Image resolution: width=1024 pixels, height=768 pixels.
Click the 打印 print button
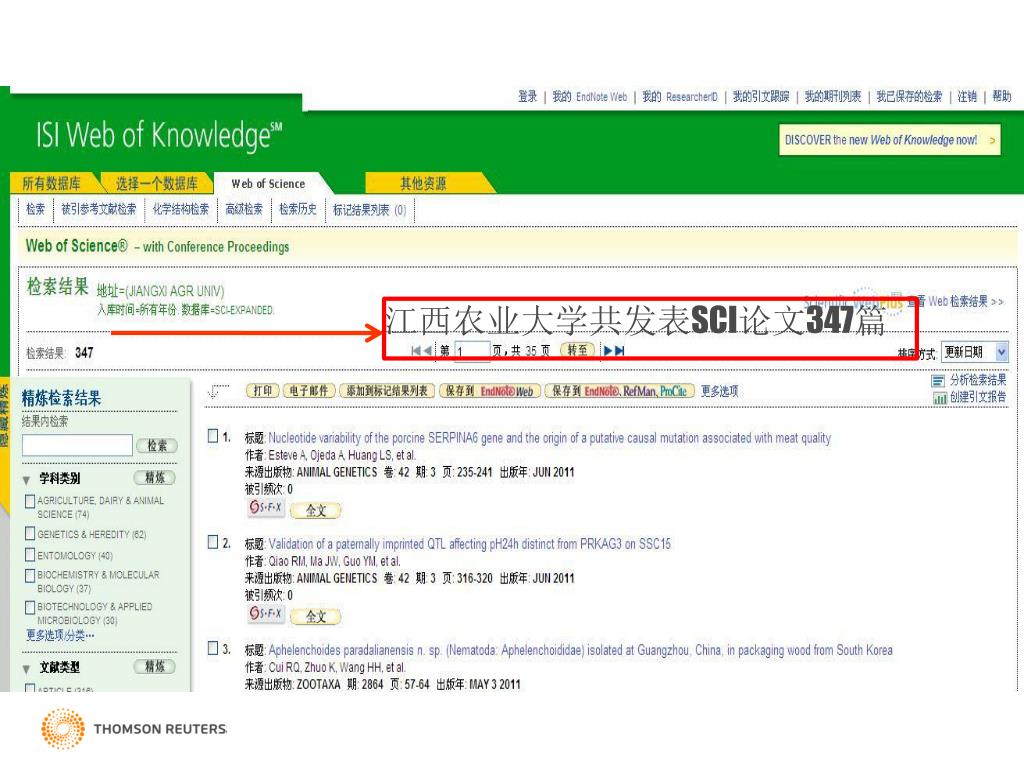pos(263,391)
